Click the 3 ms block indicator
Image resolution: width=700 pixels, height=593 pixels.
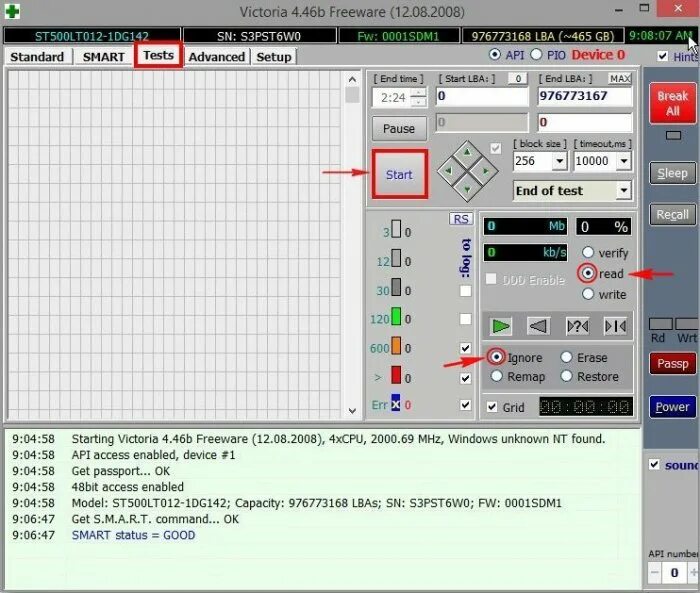click(396, 229)
